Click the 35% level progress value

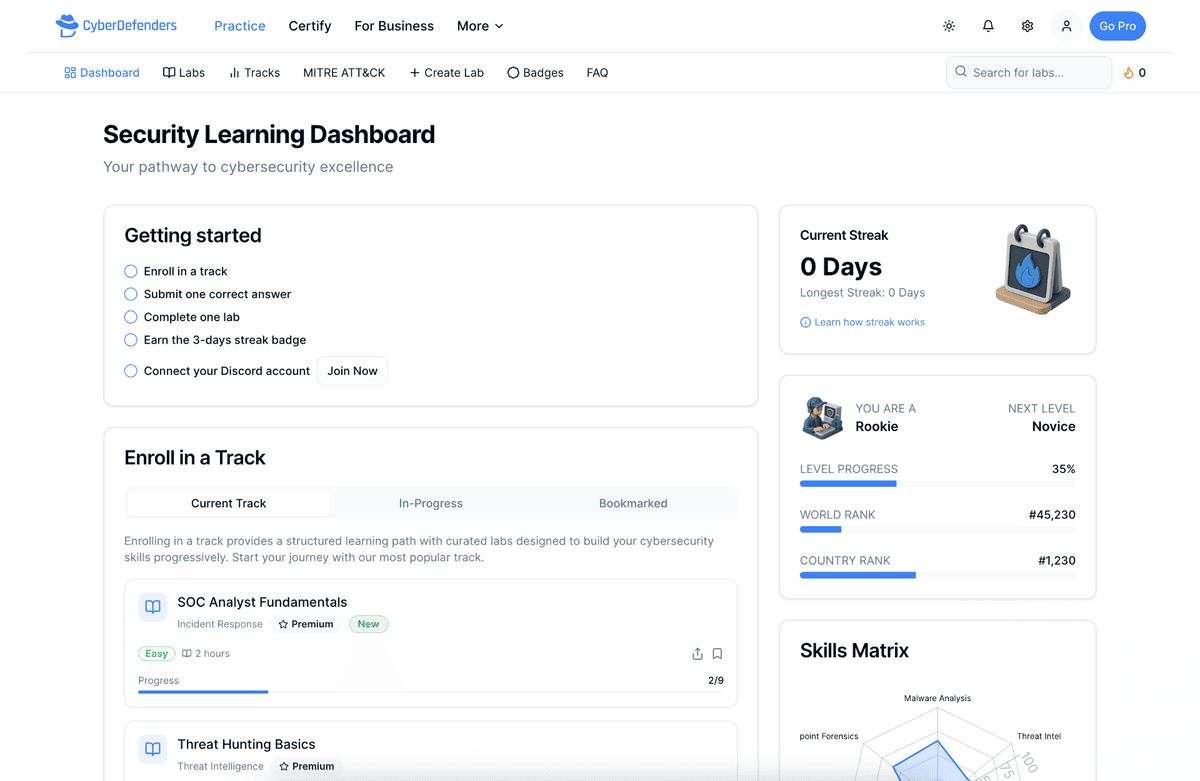point(1064,469)
